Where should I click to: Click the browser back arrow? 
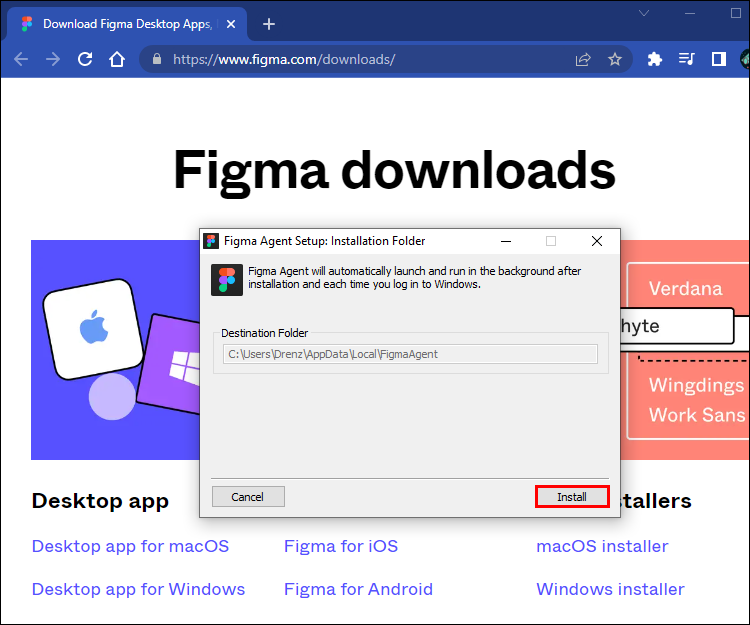coord(21,59)
